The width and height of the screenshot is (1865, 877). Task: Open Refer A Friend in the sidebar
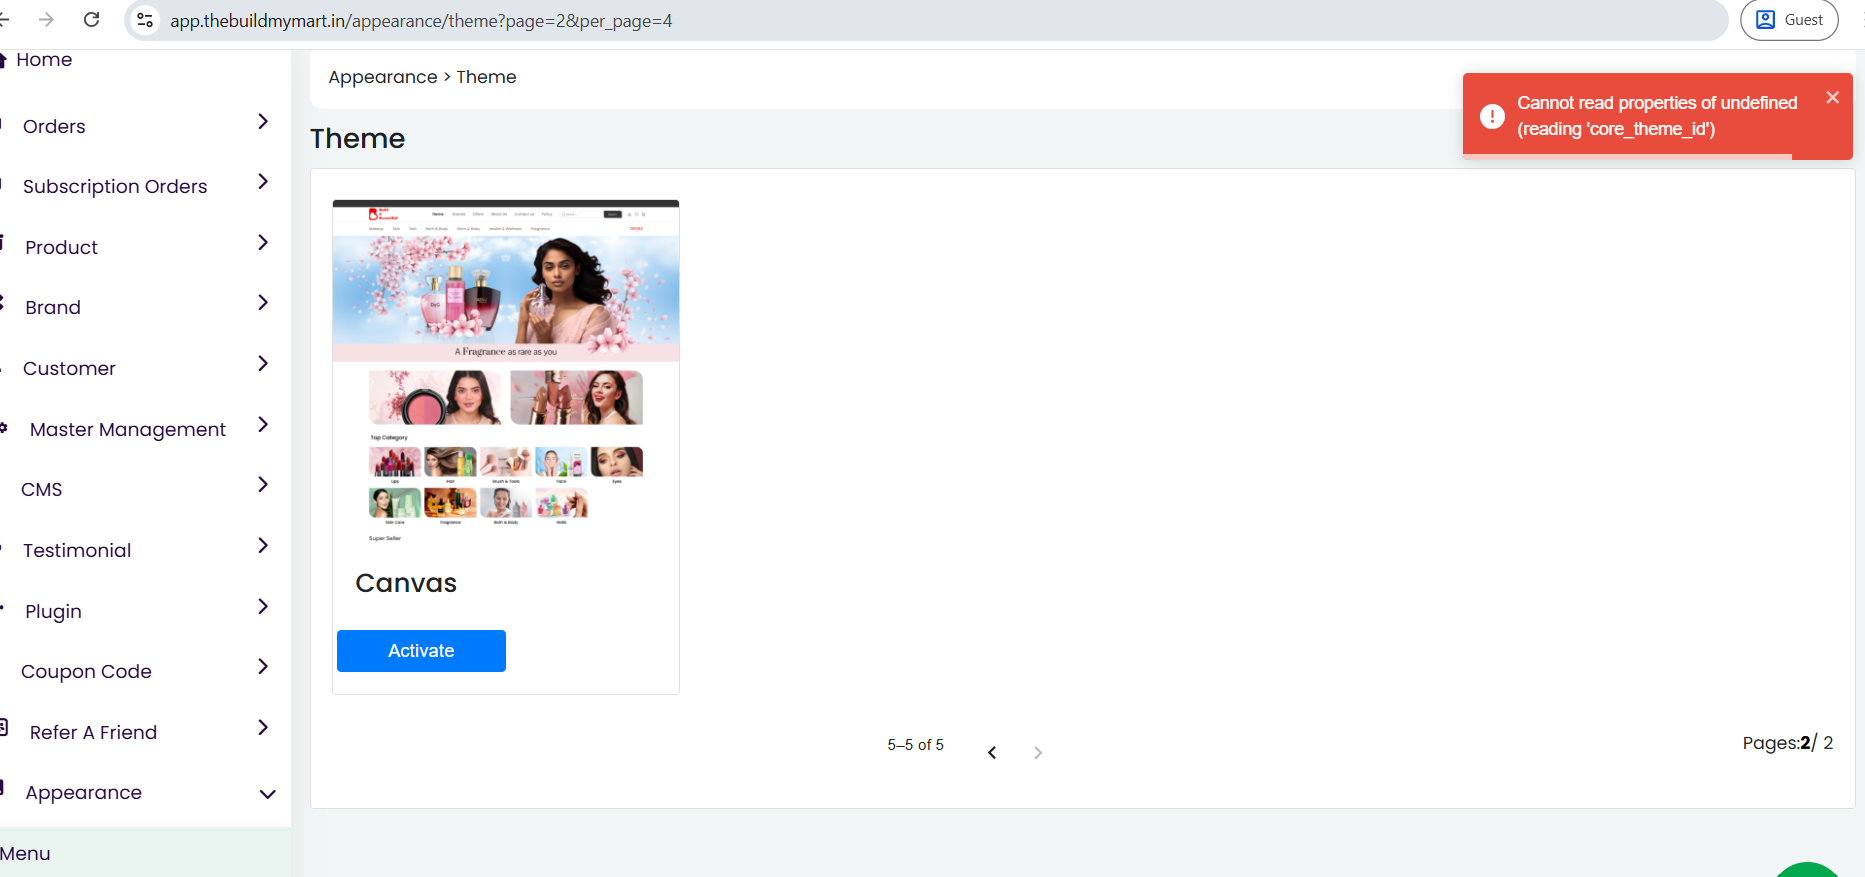coord(93,733)
